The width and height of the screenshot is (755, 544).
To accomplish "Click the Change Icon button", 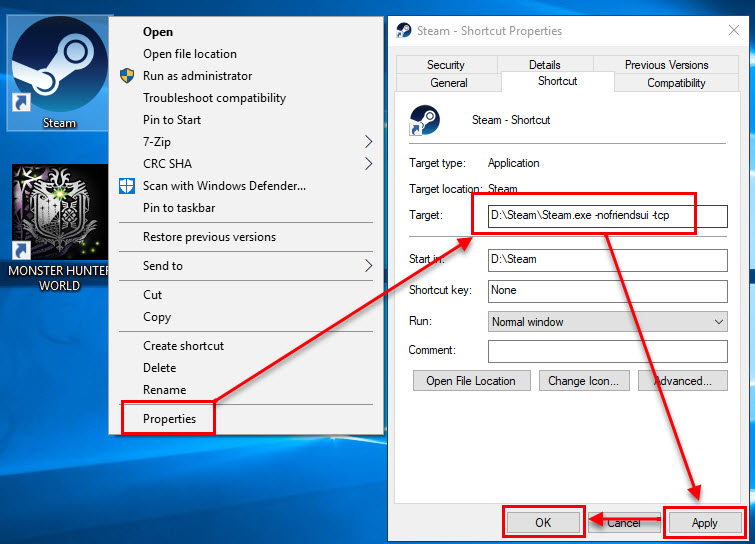I will point(584,381).
